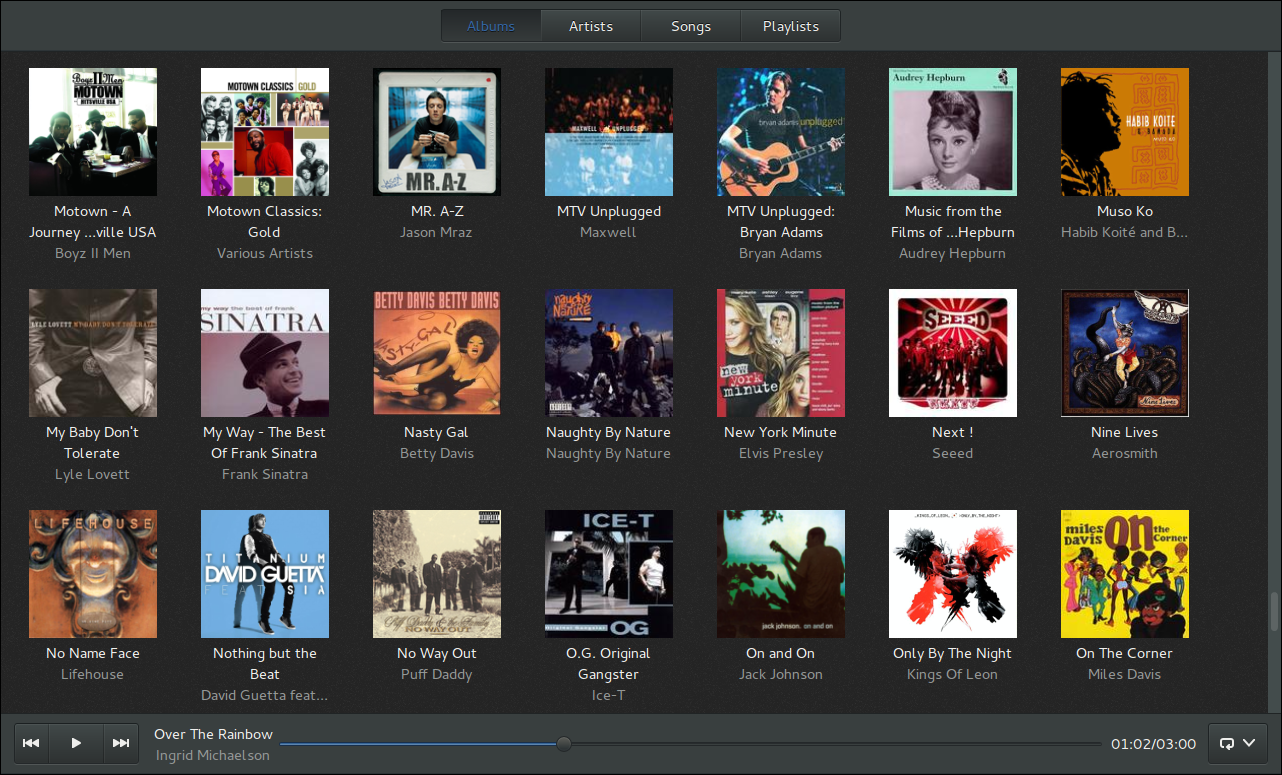The width and height of the screenshot is (1282, 775).
Task: Skip to the next track
Action: coord(121,743)
